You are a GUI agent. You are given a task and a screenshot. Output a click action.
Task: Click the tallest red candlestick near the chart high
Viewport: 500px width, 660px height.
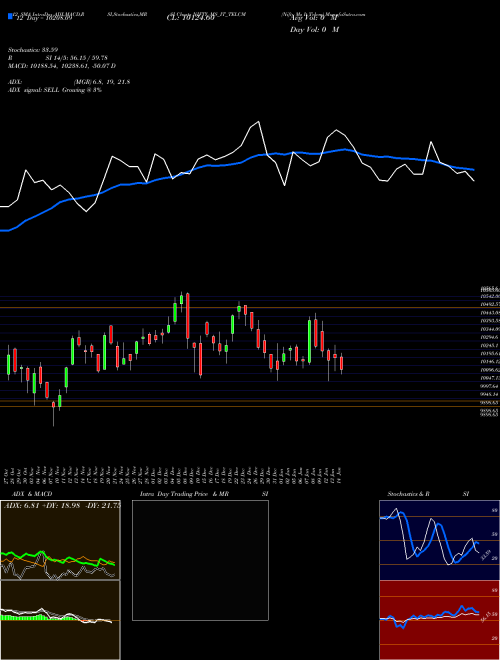coord(188,316)
